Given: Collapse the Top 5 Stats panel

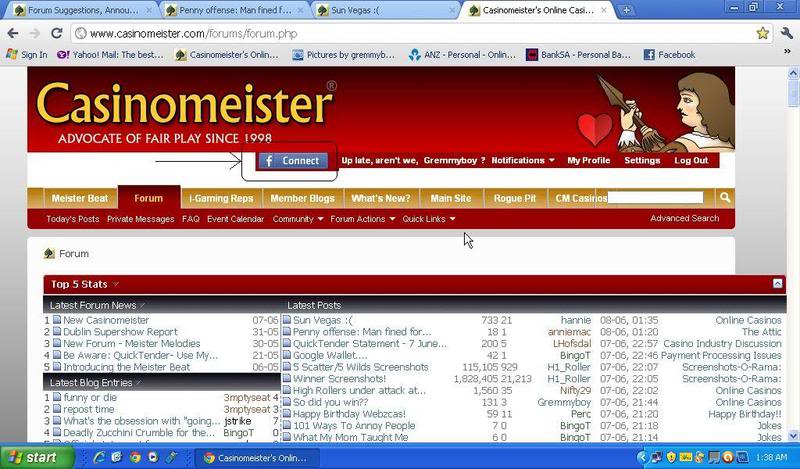Looking at the screenshot, I should (777, 284).
